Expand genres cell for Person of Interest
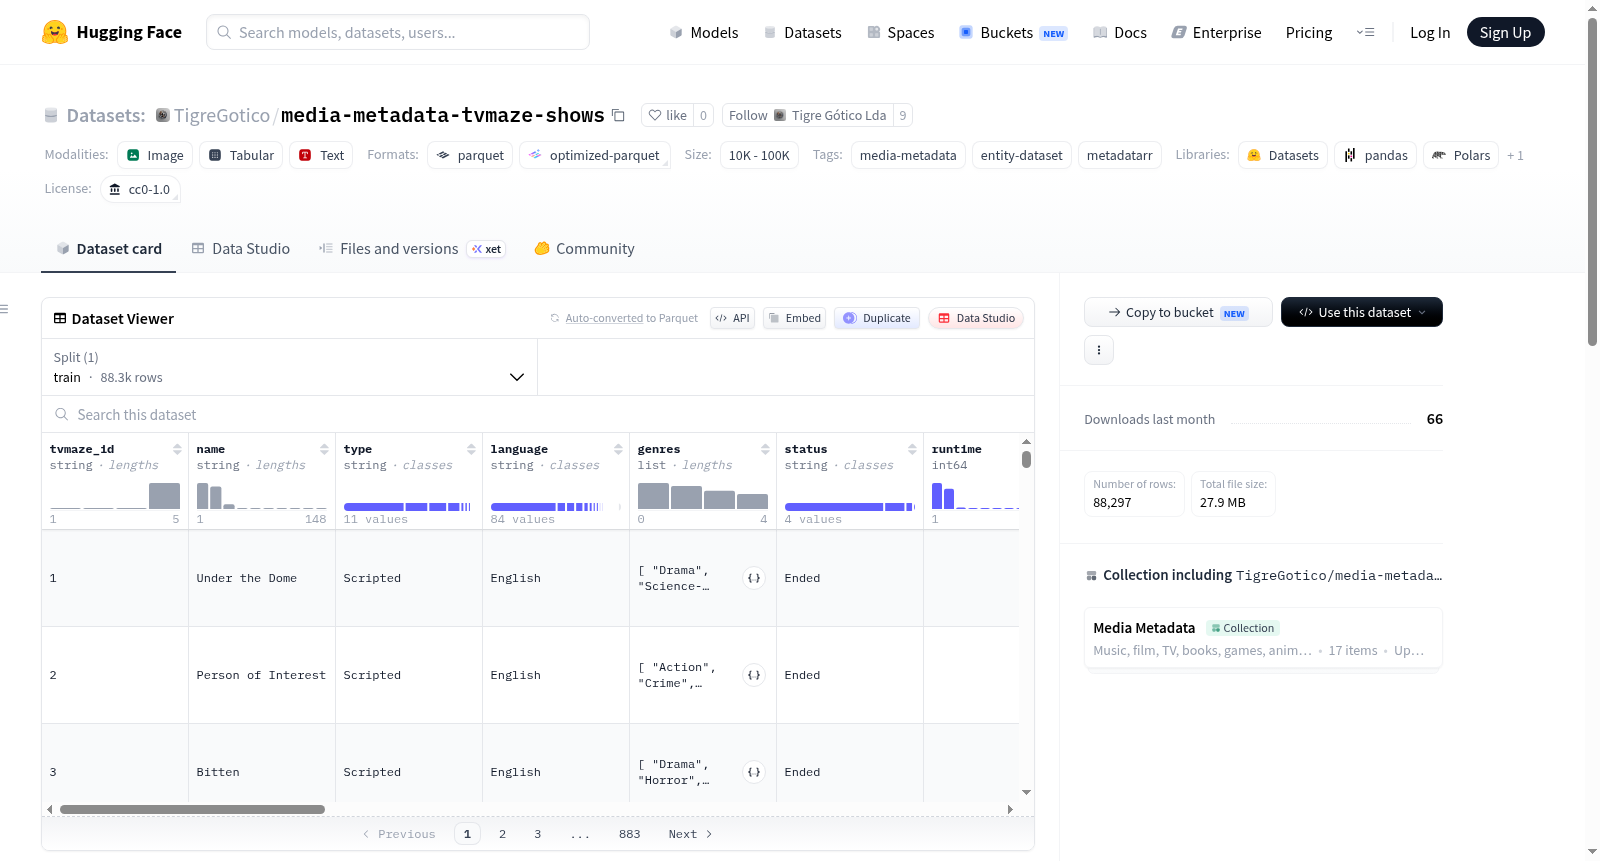This screenshot has width=1600, height=861. [x=754, y=675]
